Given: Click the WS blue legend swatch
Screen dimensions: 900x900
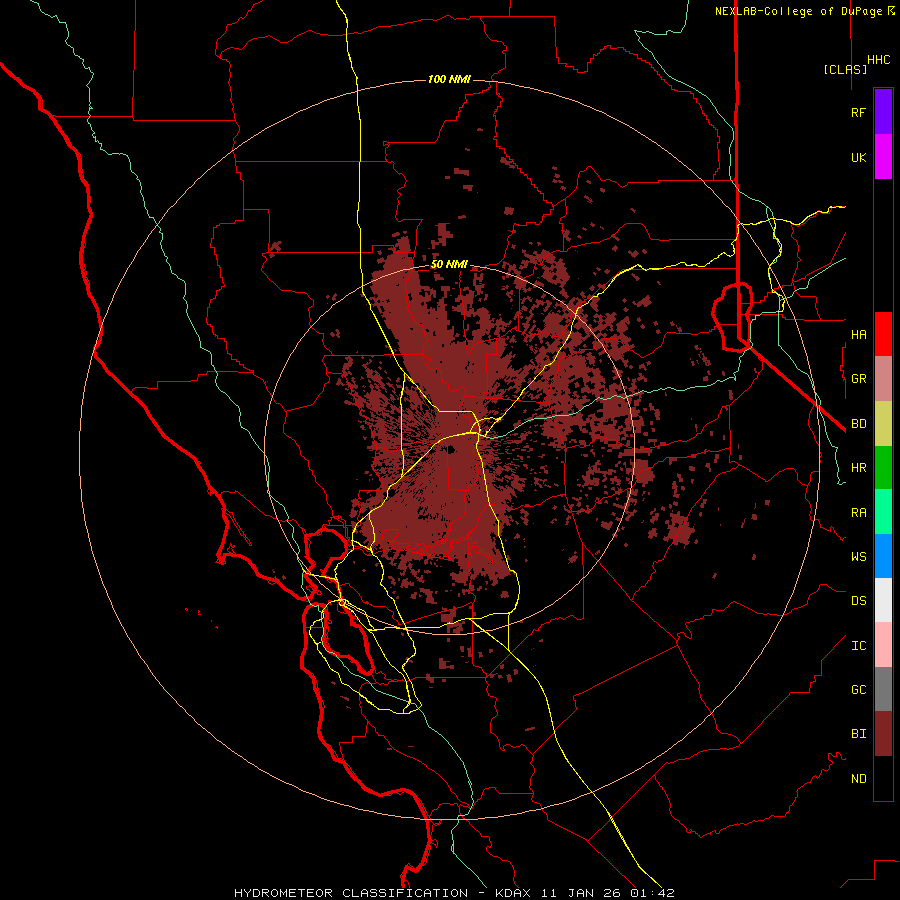Looking at the screenshot, I should tap(883, 556).
